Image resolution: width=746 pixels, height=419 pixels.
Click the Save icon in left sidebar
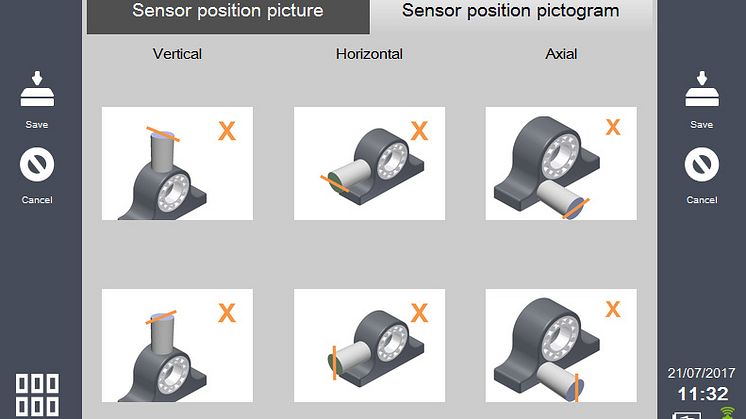(37, 89)
